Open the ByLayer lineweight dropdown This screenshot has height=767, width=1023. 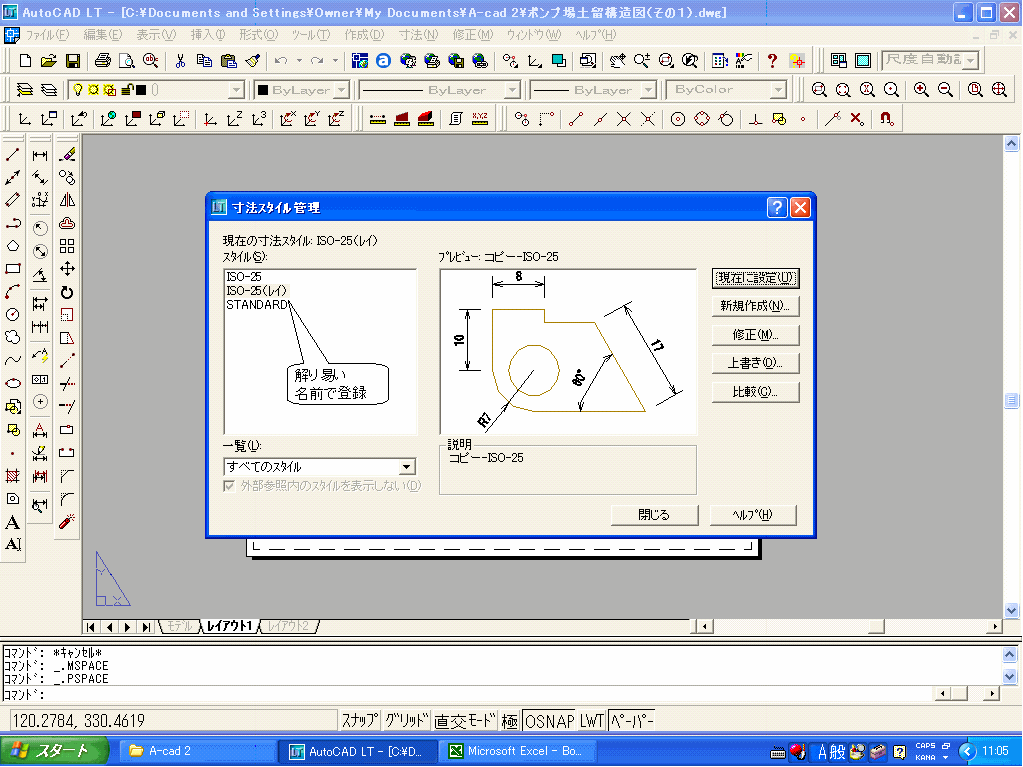(x=648, y=90)
